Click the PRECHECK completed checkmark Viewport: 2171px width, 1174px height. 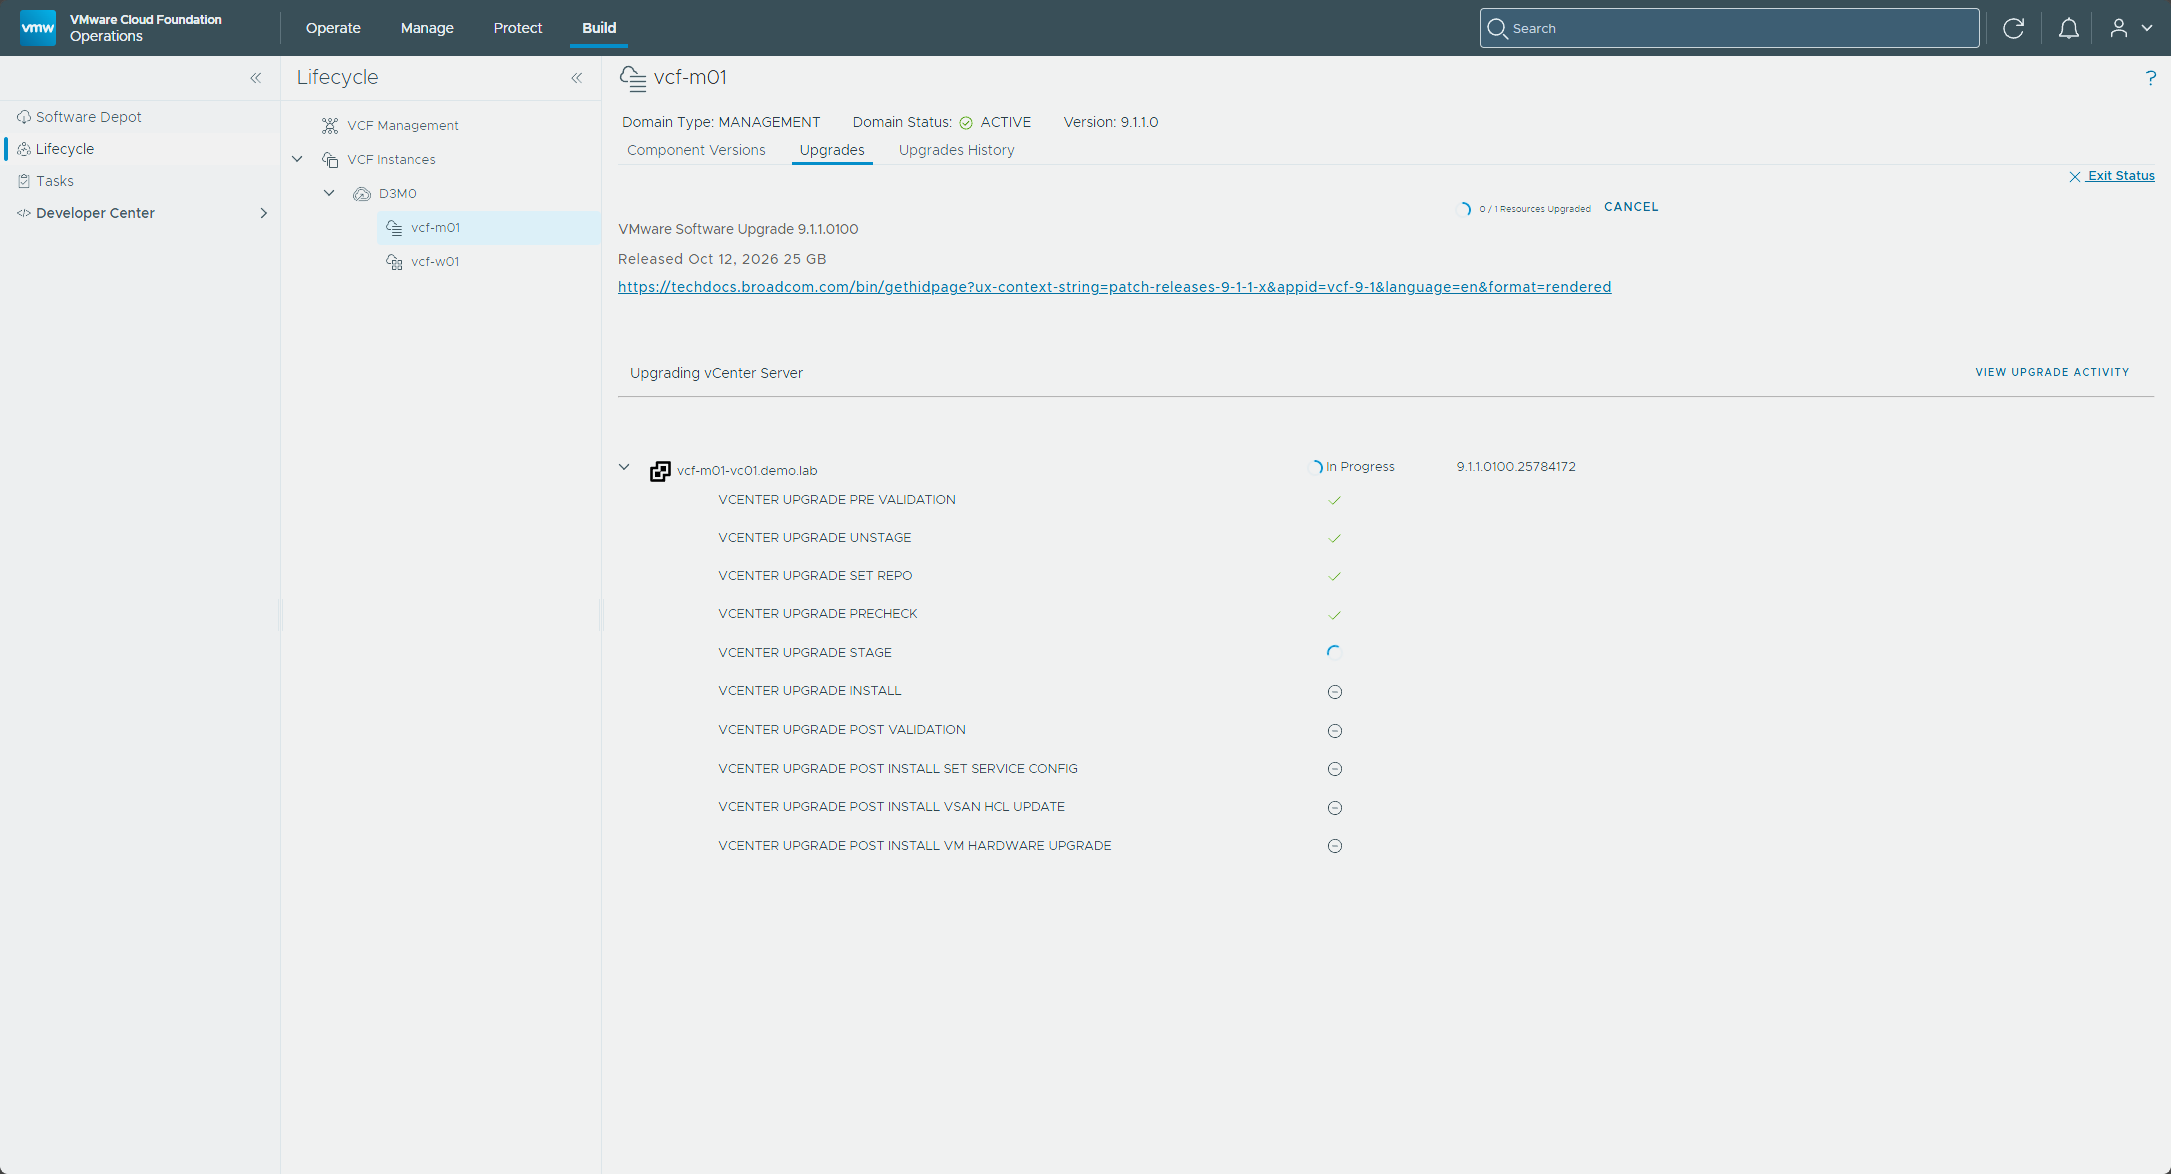(x=1334, y=615)
